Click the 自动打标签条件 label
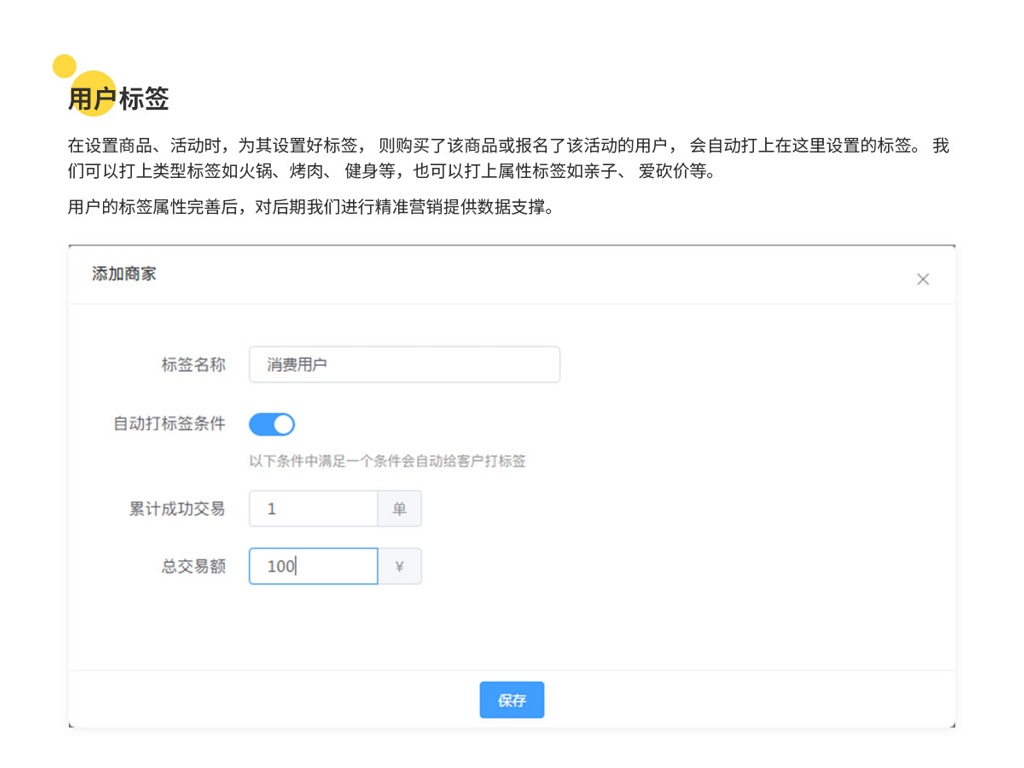 [169, 424]
